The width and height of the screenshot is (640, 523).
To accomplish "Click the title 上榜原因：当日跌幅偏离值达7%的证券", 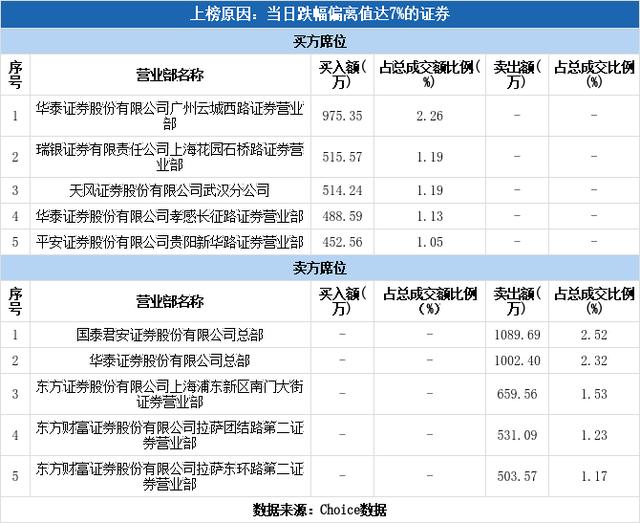I will [320, 14].
